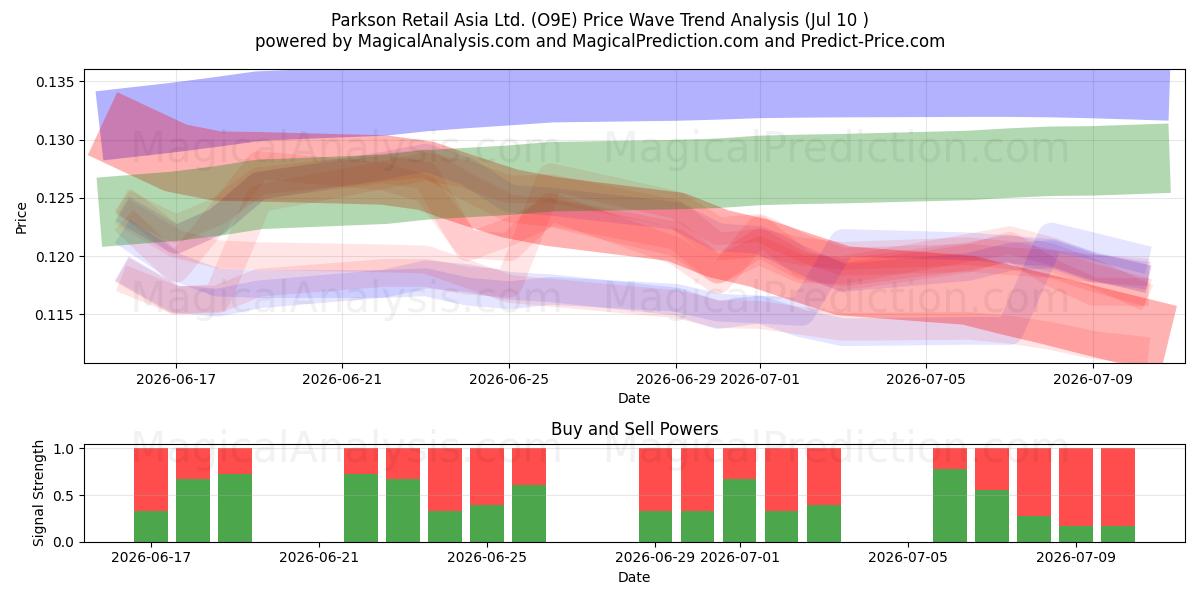Click 2026-06-29 on the price chart axis
This screenshot has height=600, width=1200.
click(x=675, y=379)
